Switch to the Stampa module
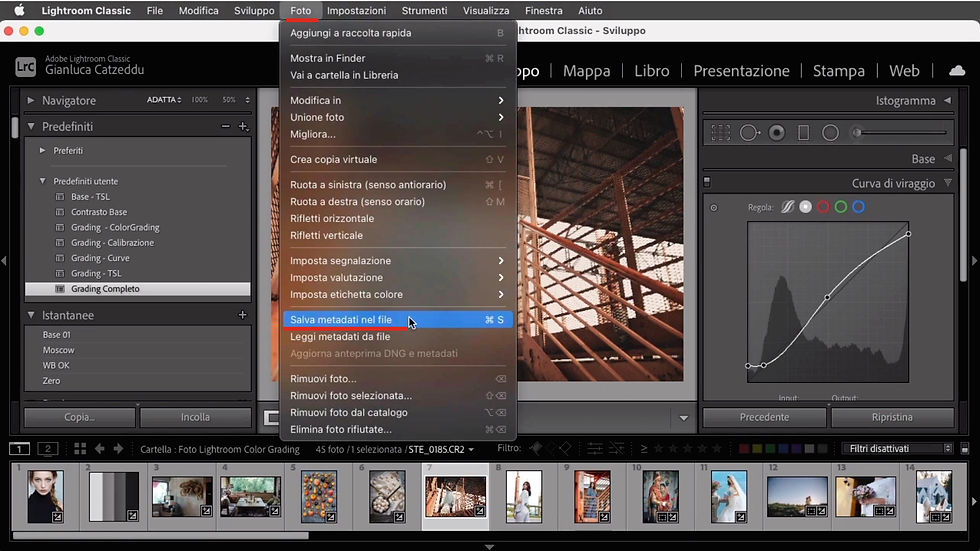Image resolution: width=980 pixels, height=551 pixels. point(839,71)
